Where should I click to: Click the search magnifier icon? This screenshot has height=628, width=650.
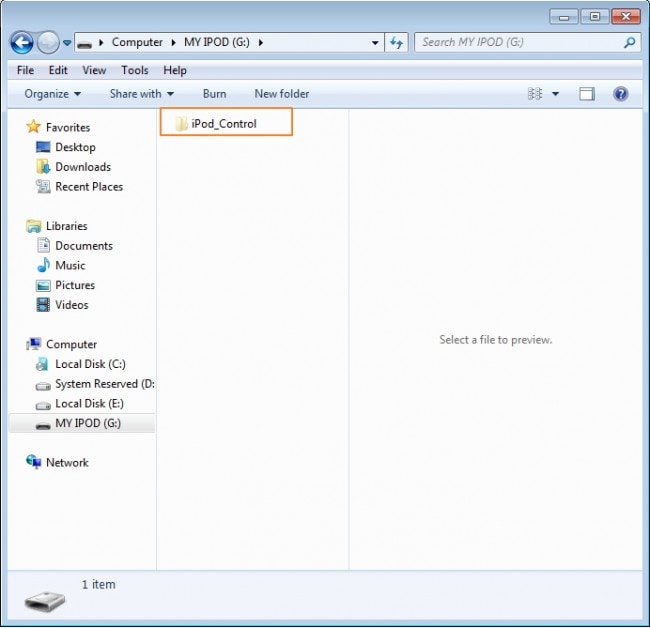[x=629, y=42]
